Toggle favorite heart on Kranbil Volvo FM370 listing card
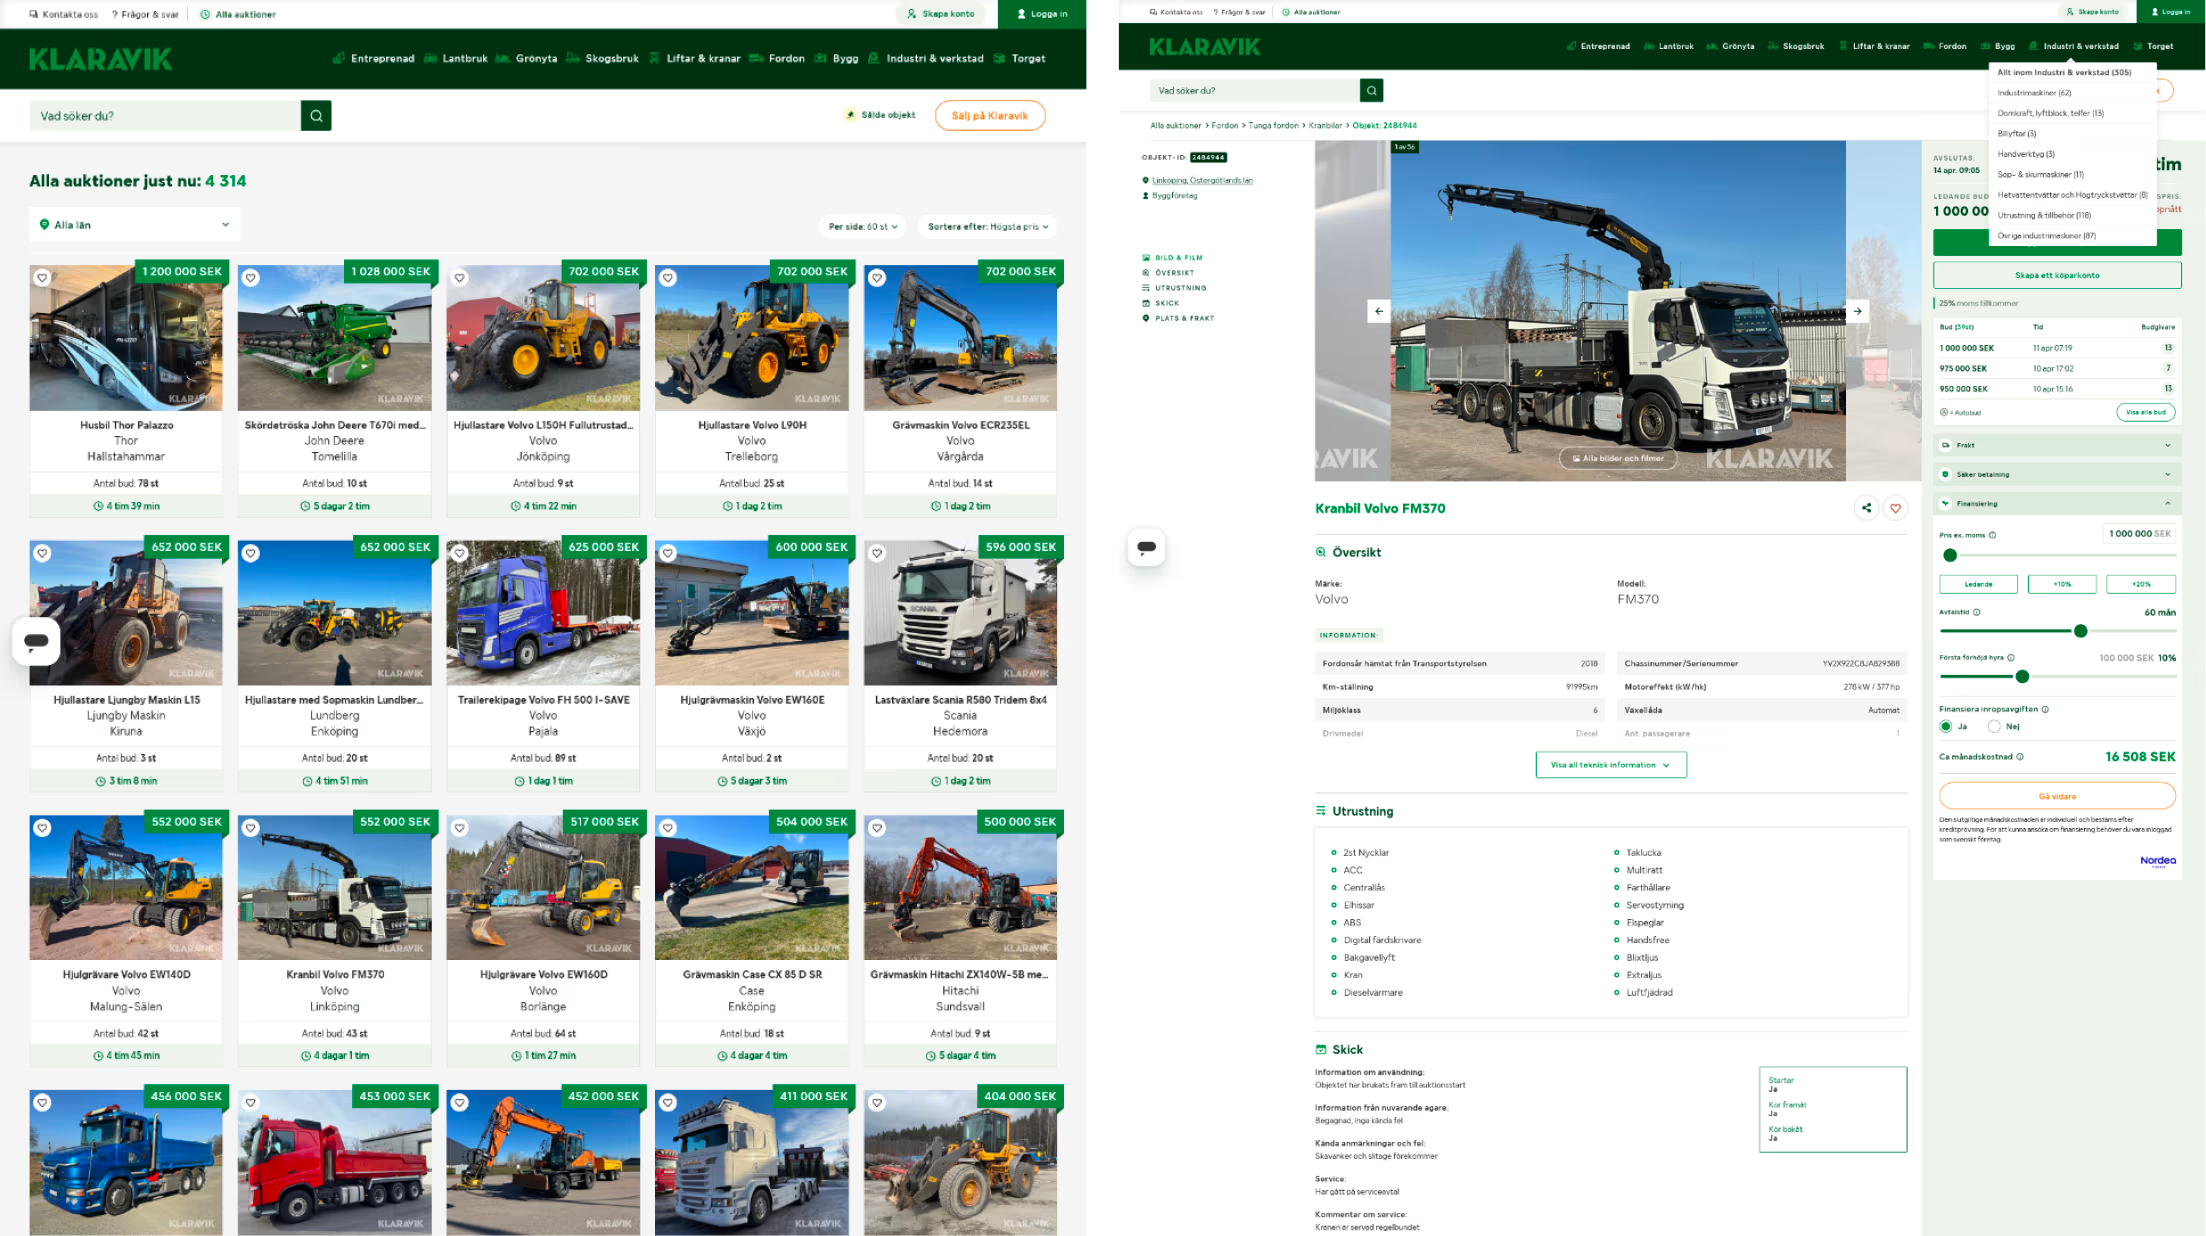Image resolution: width=2206 pixels, height=1236 pixels. [x=251, y=828]
